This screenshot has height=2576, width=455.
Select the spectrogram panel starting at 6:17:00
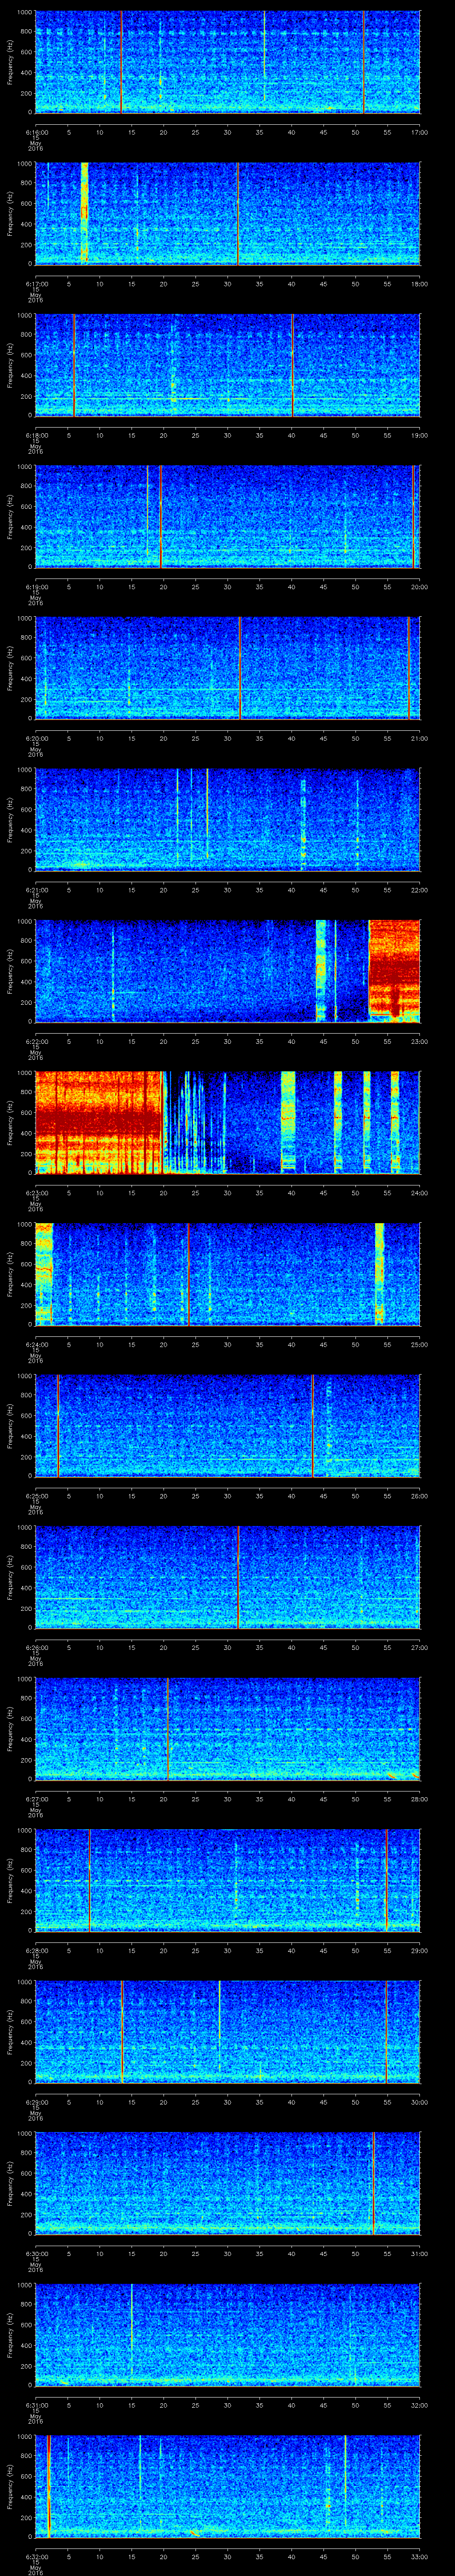coord(228,213)
